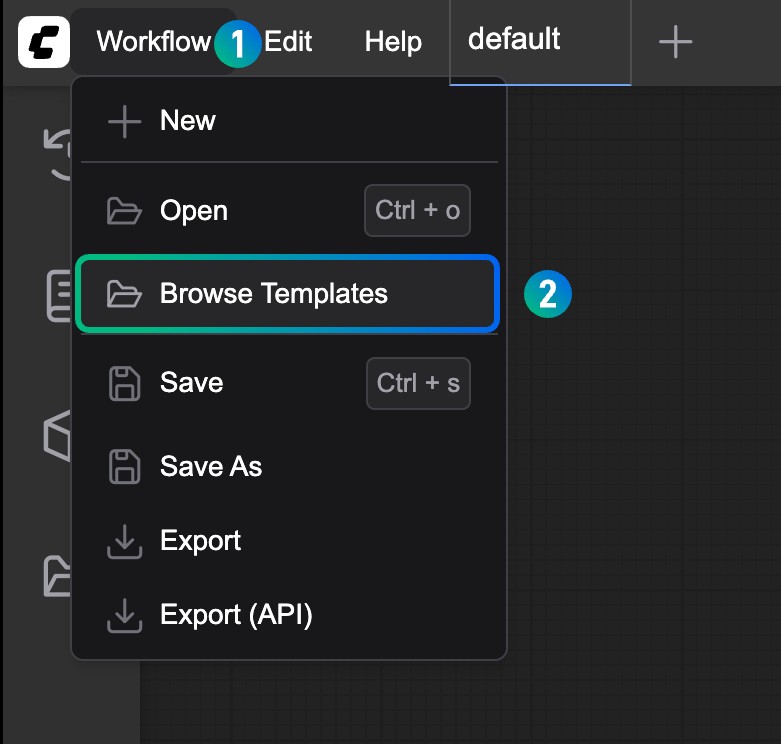The width and height of the screenshot is (781, 744).
Task: Select Browse Templates menu entry
Action: pos(274,294)
